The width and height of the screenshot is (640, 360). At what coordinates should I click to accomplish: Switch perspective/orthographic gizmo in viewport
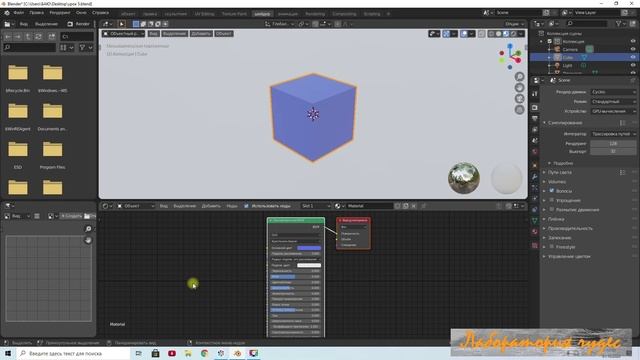(519, 110)
